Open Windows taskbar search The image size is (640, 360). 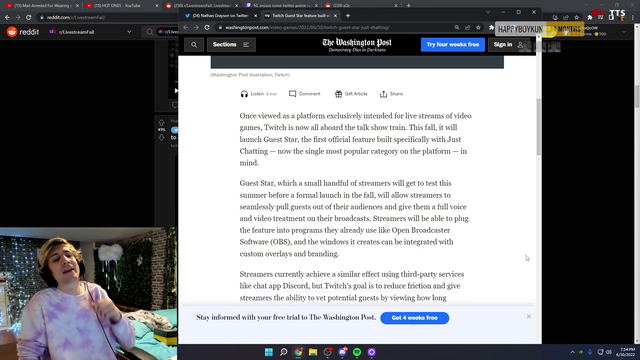283,352
